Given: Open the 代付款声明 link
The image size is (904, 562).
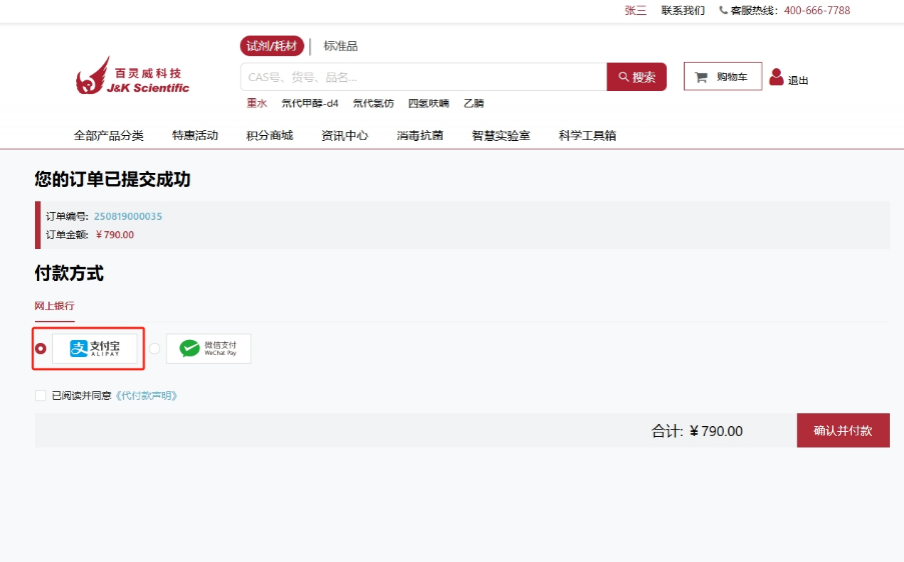Looking at the screenshot, I should (x=146, y=396).
